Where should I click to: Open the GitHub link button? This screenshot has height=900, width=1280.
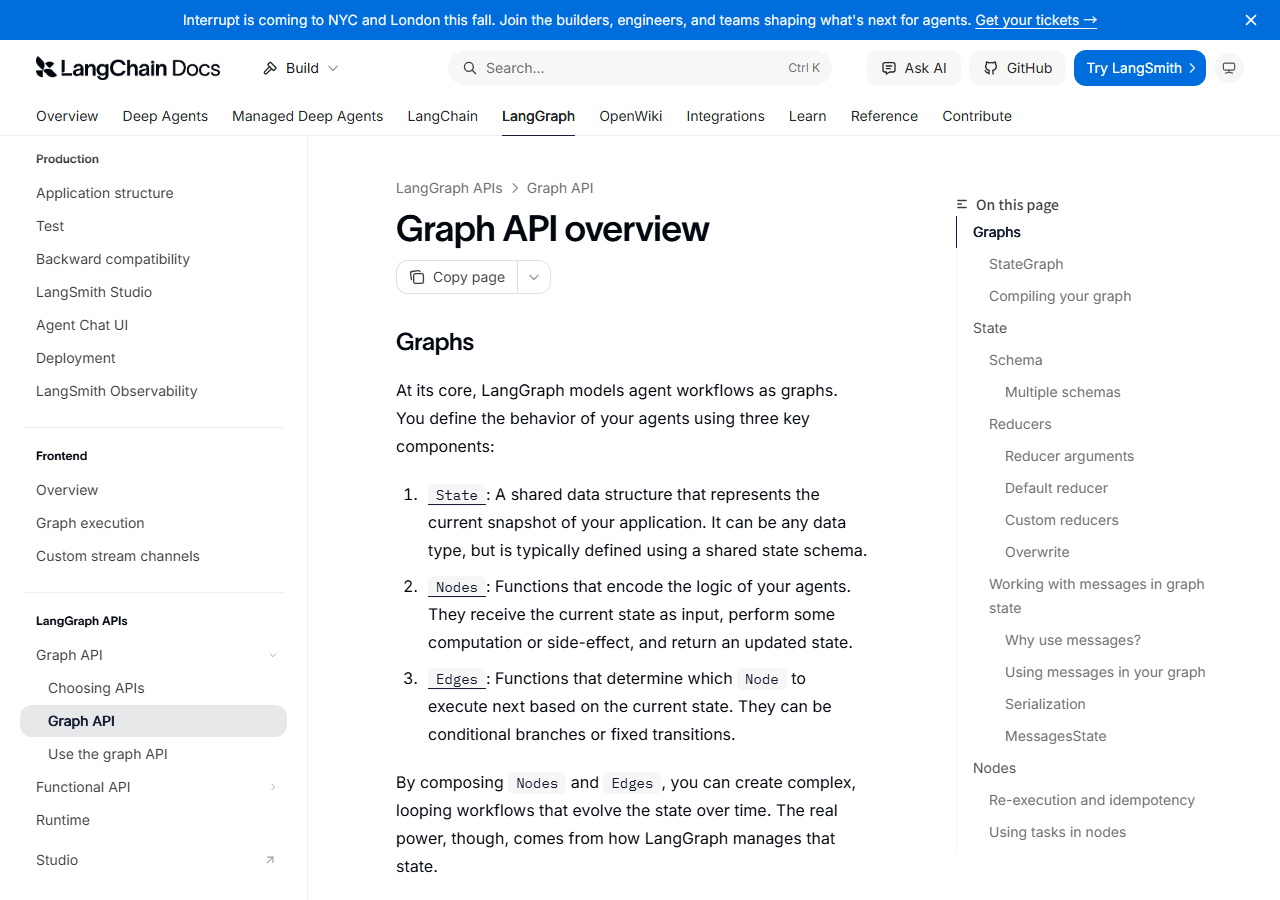[1018, 68]
